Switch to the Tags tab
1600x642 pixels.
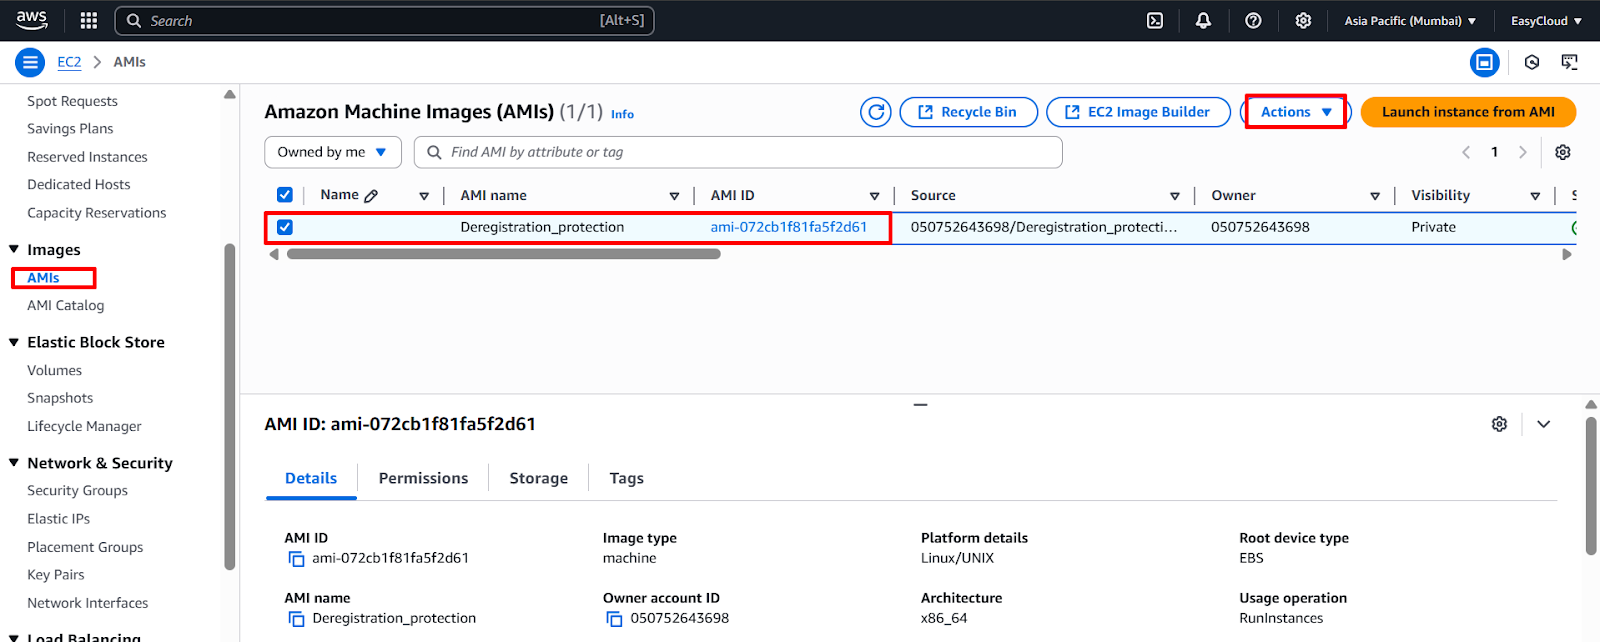click(x=627, y=478)
